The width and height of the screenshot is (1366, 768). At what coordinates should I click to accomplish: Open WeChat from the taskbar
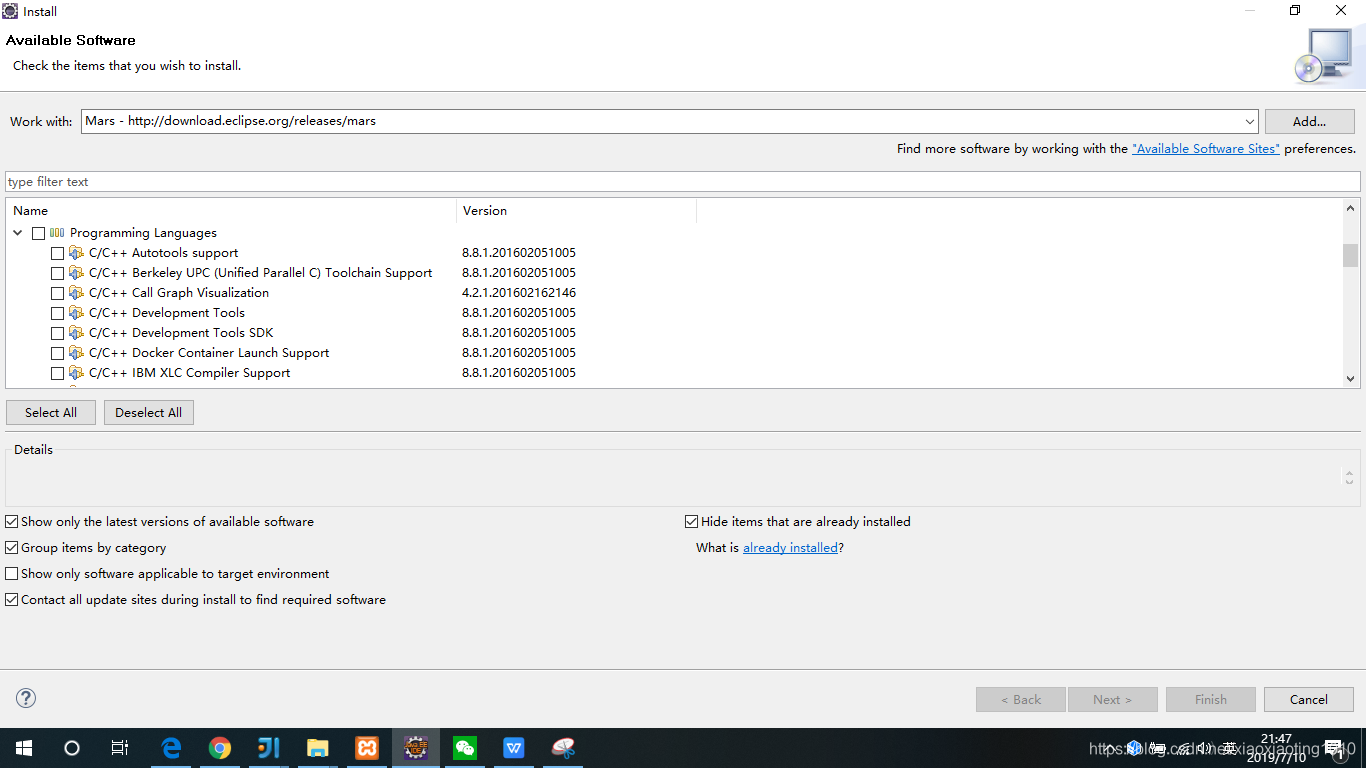tap(465, 748)
